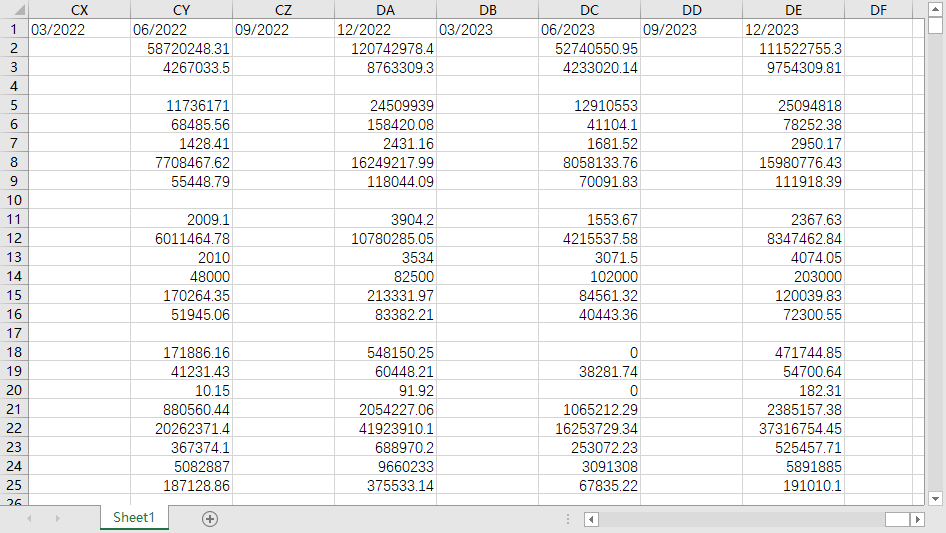Click the horizontal scrollbar thumb

tap(897, 519)
